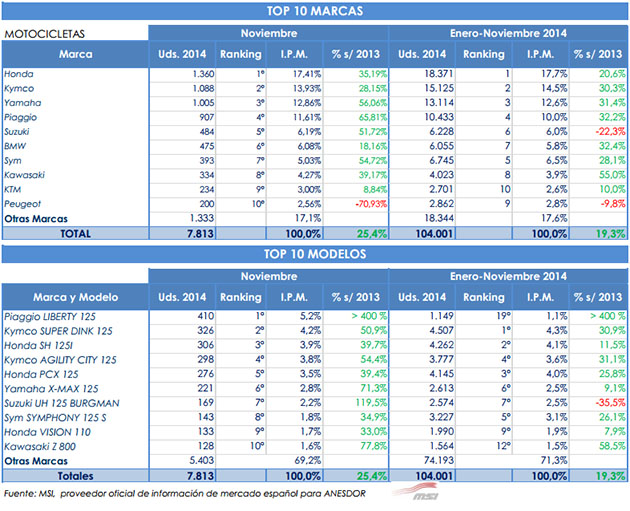
Task: Select Sym SYMPHONY 125 S model row
Action: [x=55, y=418]
